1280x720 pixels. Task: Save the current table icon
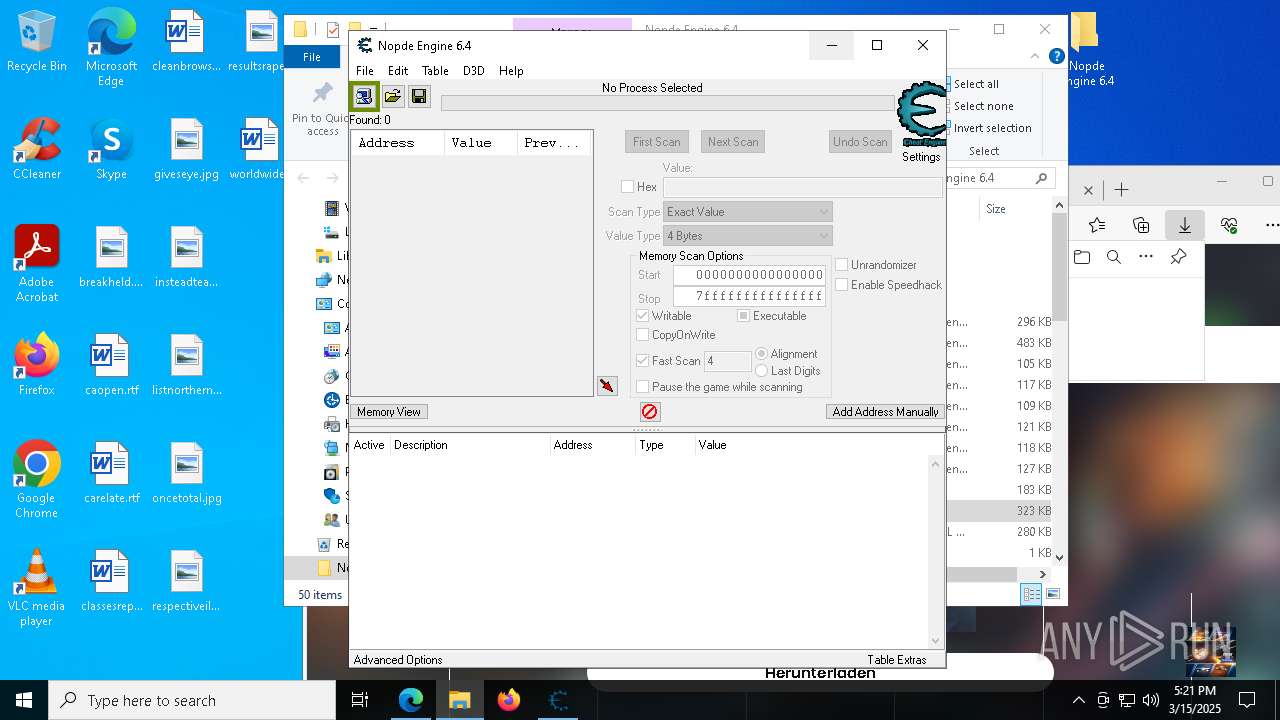pos(419,96)
